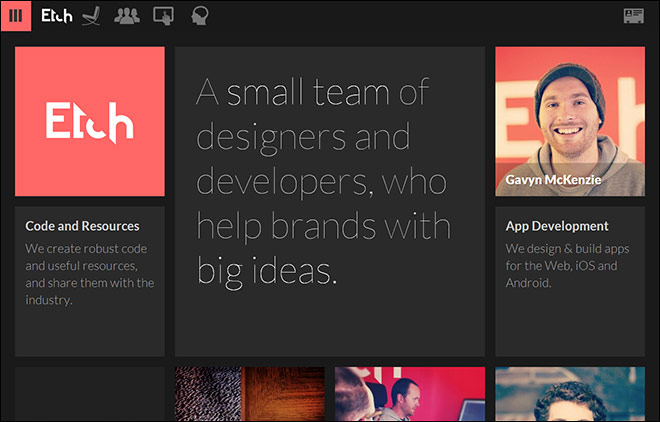The width and height of the screenshot is (660, 422).
Task: Open the team people icon
Action: click(127, 16)
